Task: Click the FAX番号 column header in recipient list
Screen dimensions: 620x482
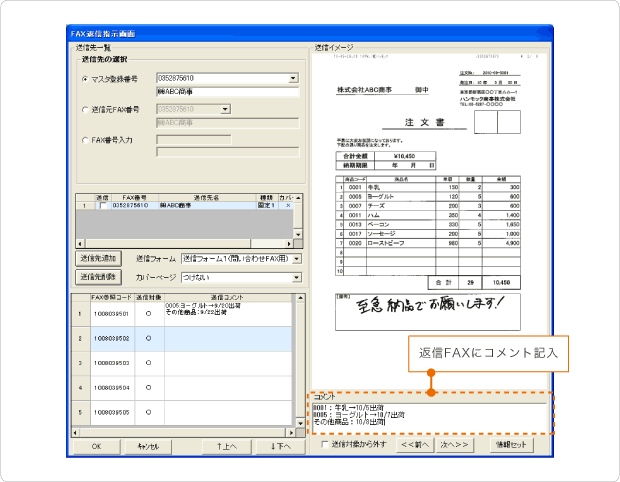Action: pyautogui.click(x=134, y=197)
